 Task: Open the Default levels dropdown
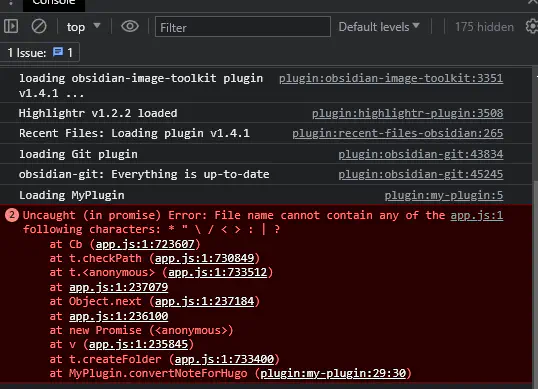tap(379, 27)
